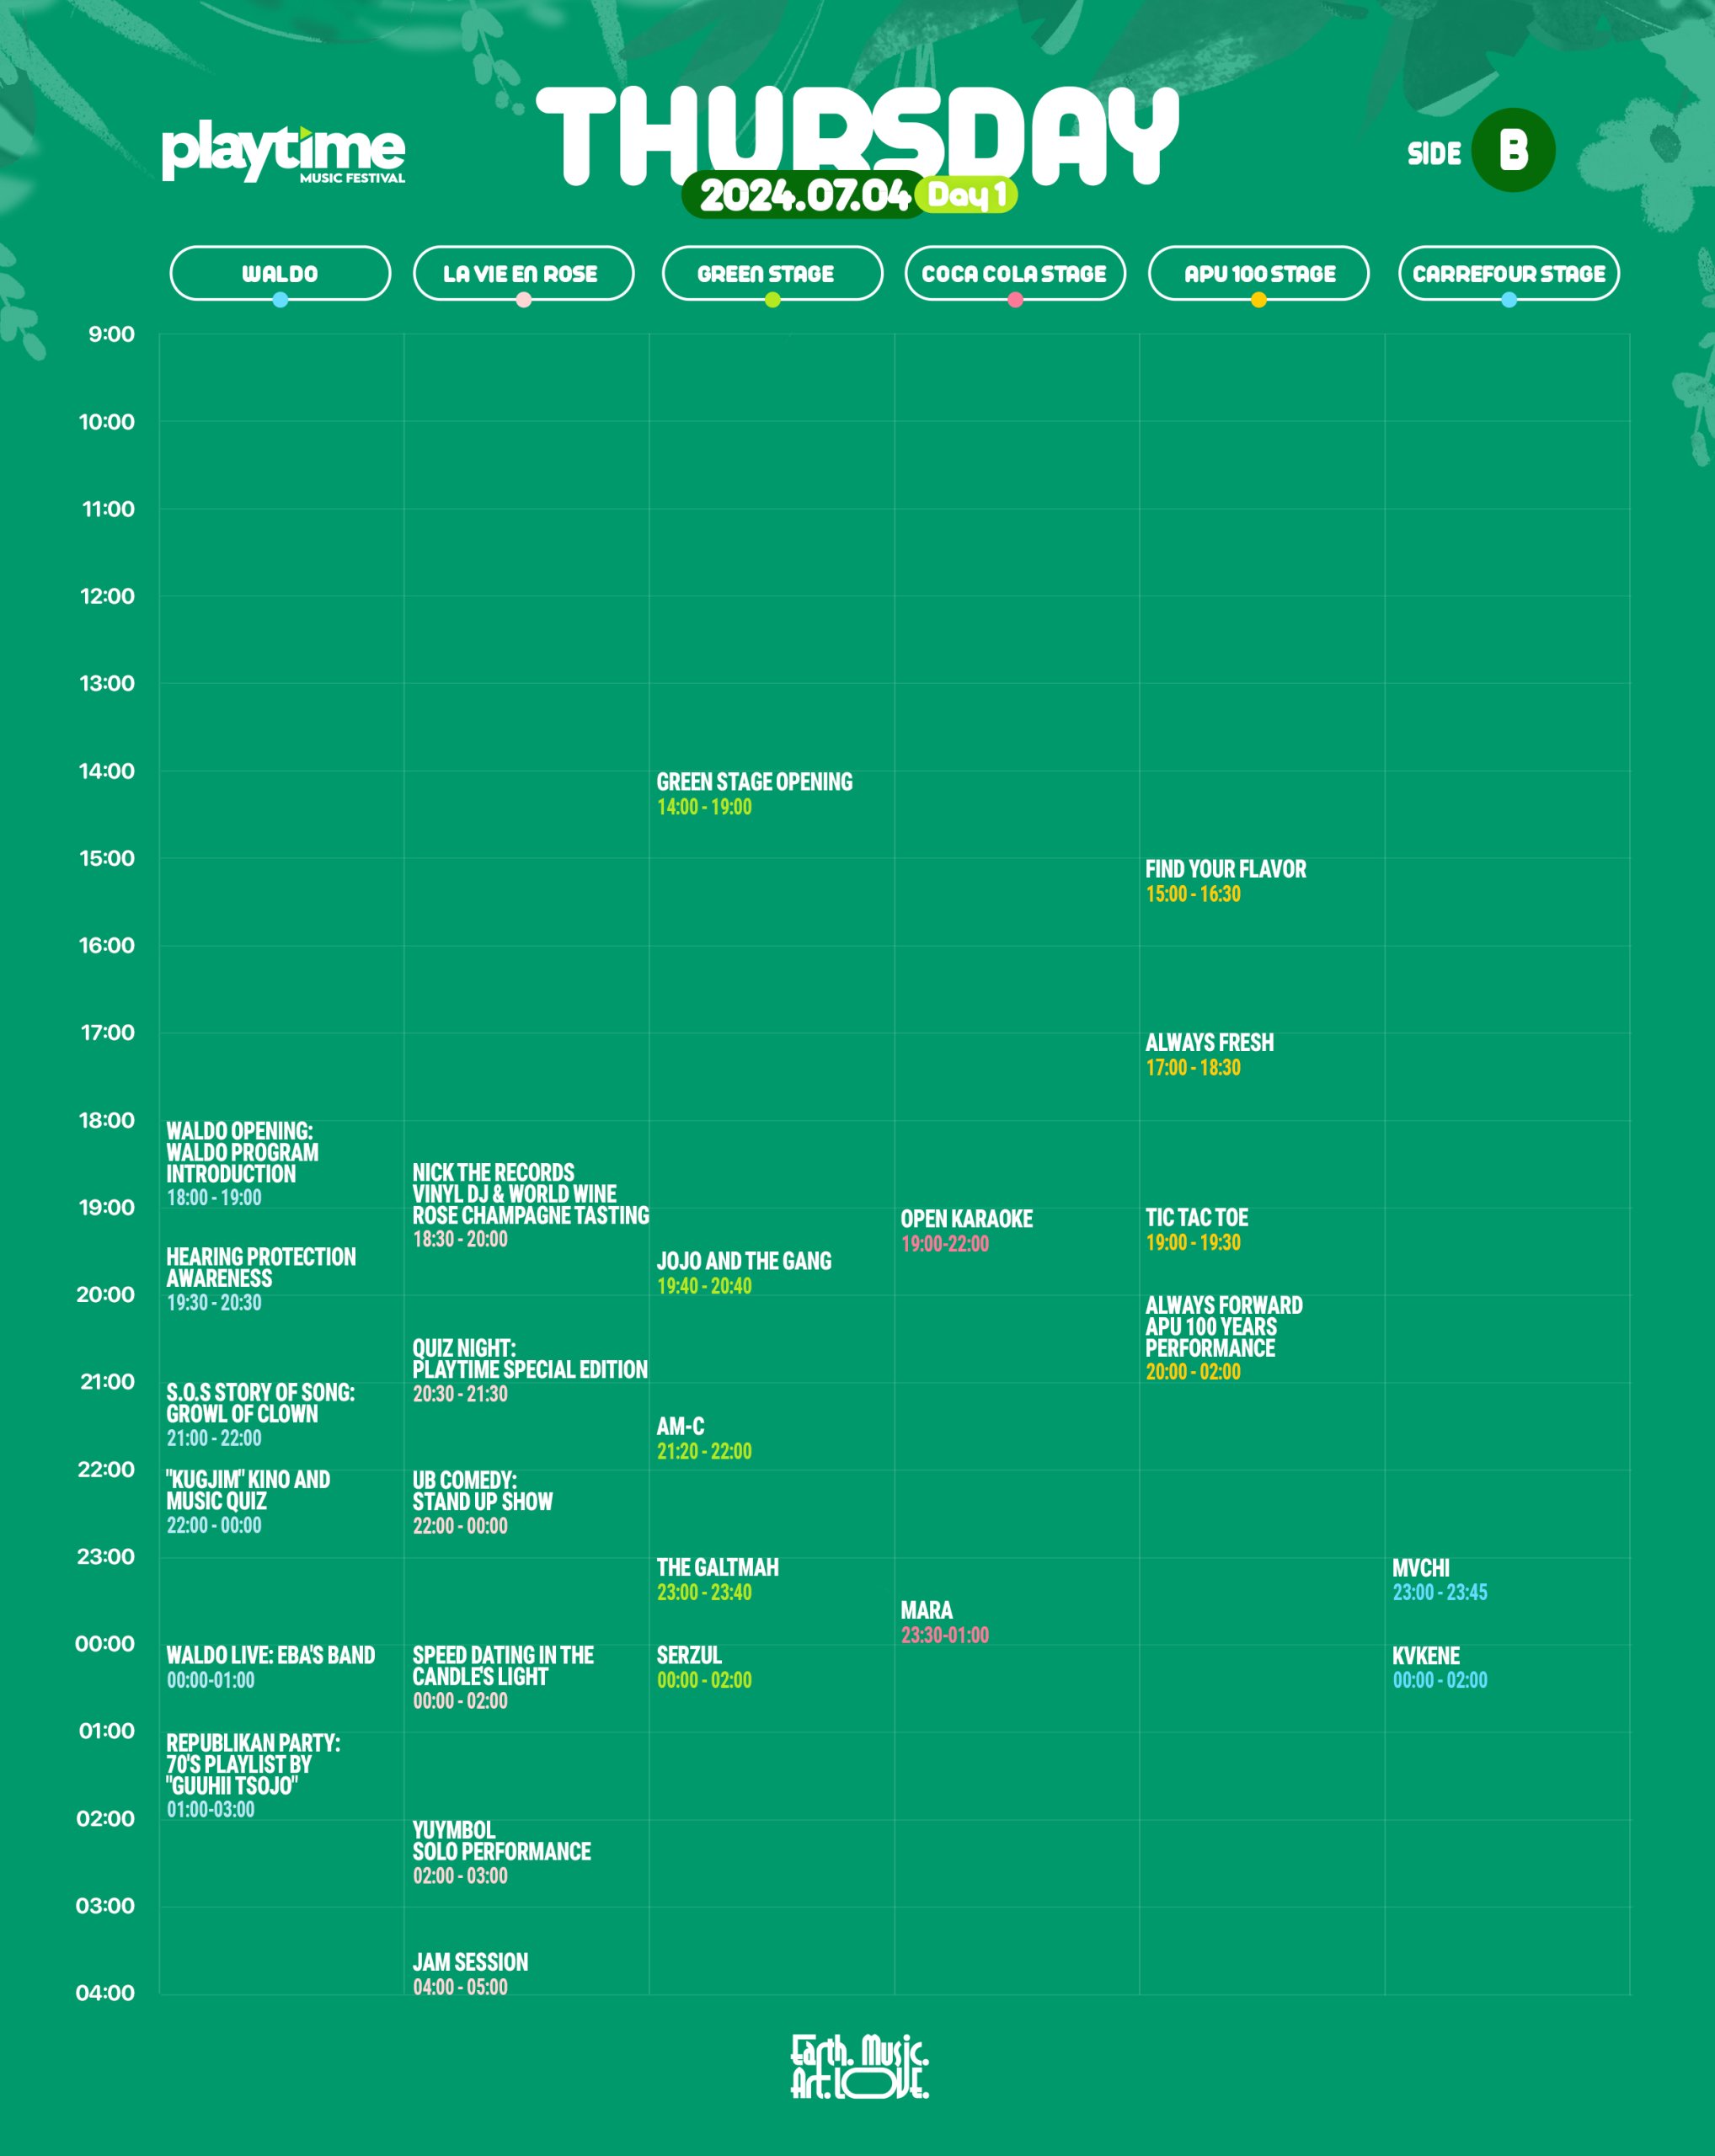The image size is (1715, 2156).
Task: Click the 19:00 time label
Action: (107, 1207)
